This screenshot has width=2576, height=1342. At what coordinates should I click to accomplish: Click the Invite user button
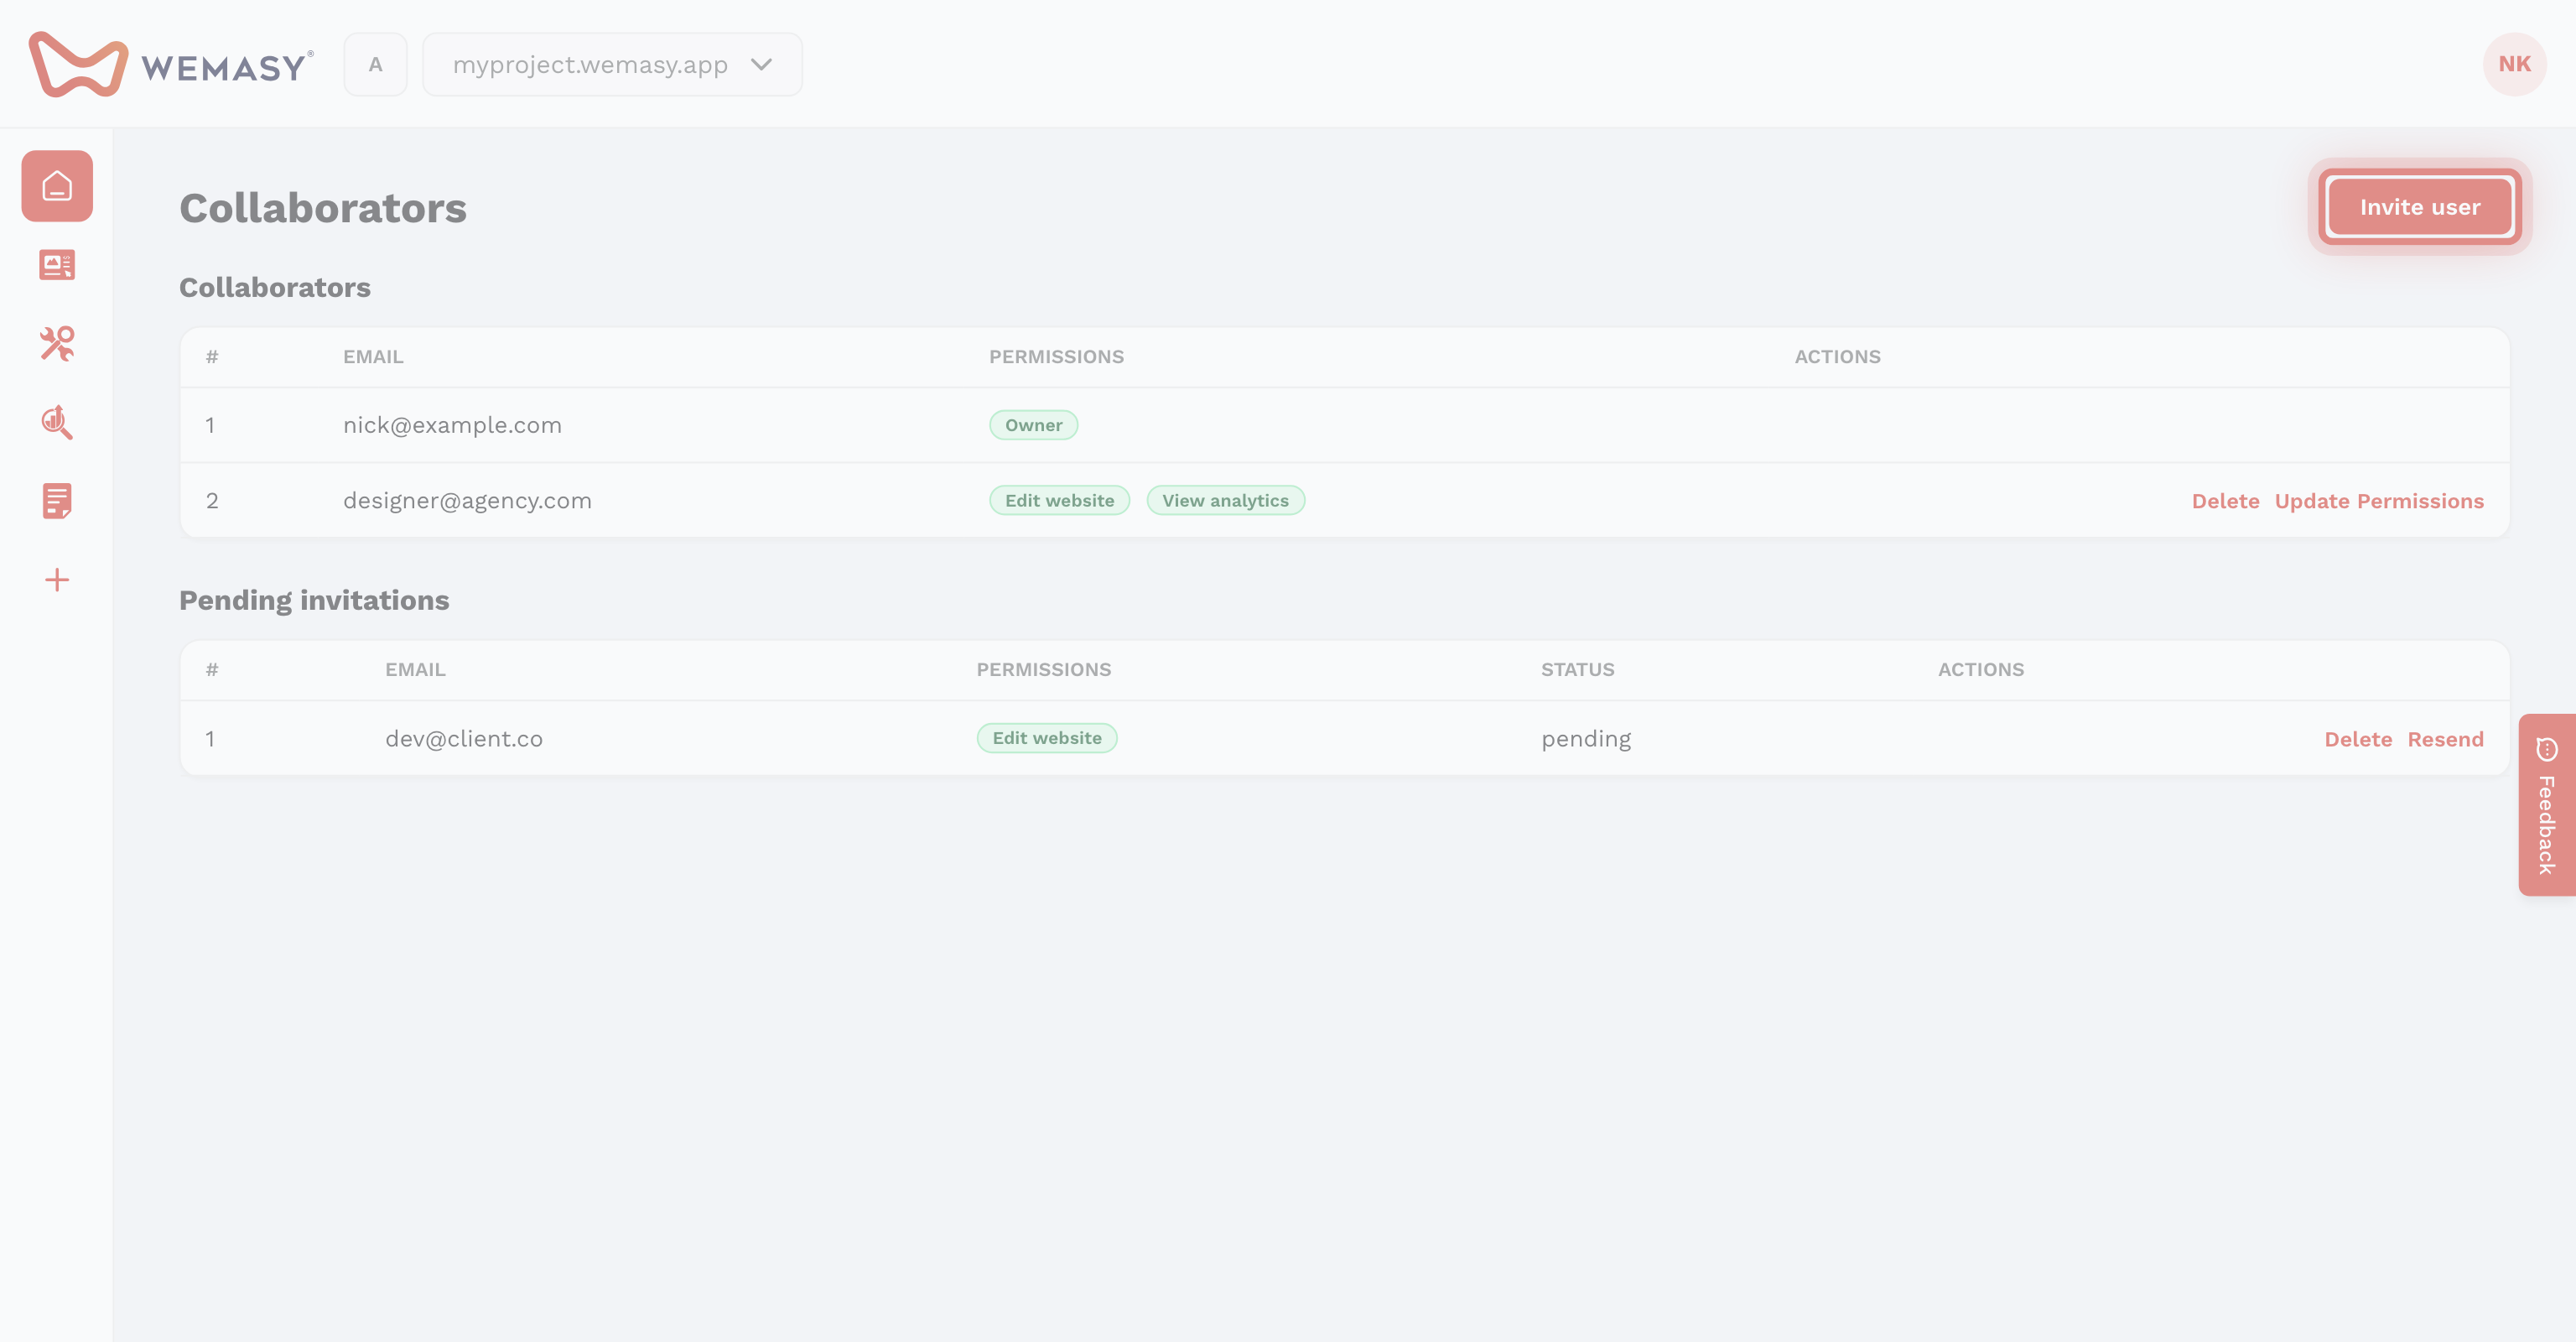[x=2420, y=207]
